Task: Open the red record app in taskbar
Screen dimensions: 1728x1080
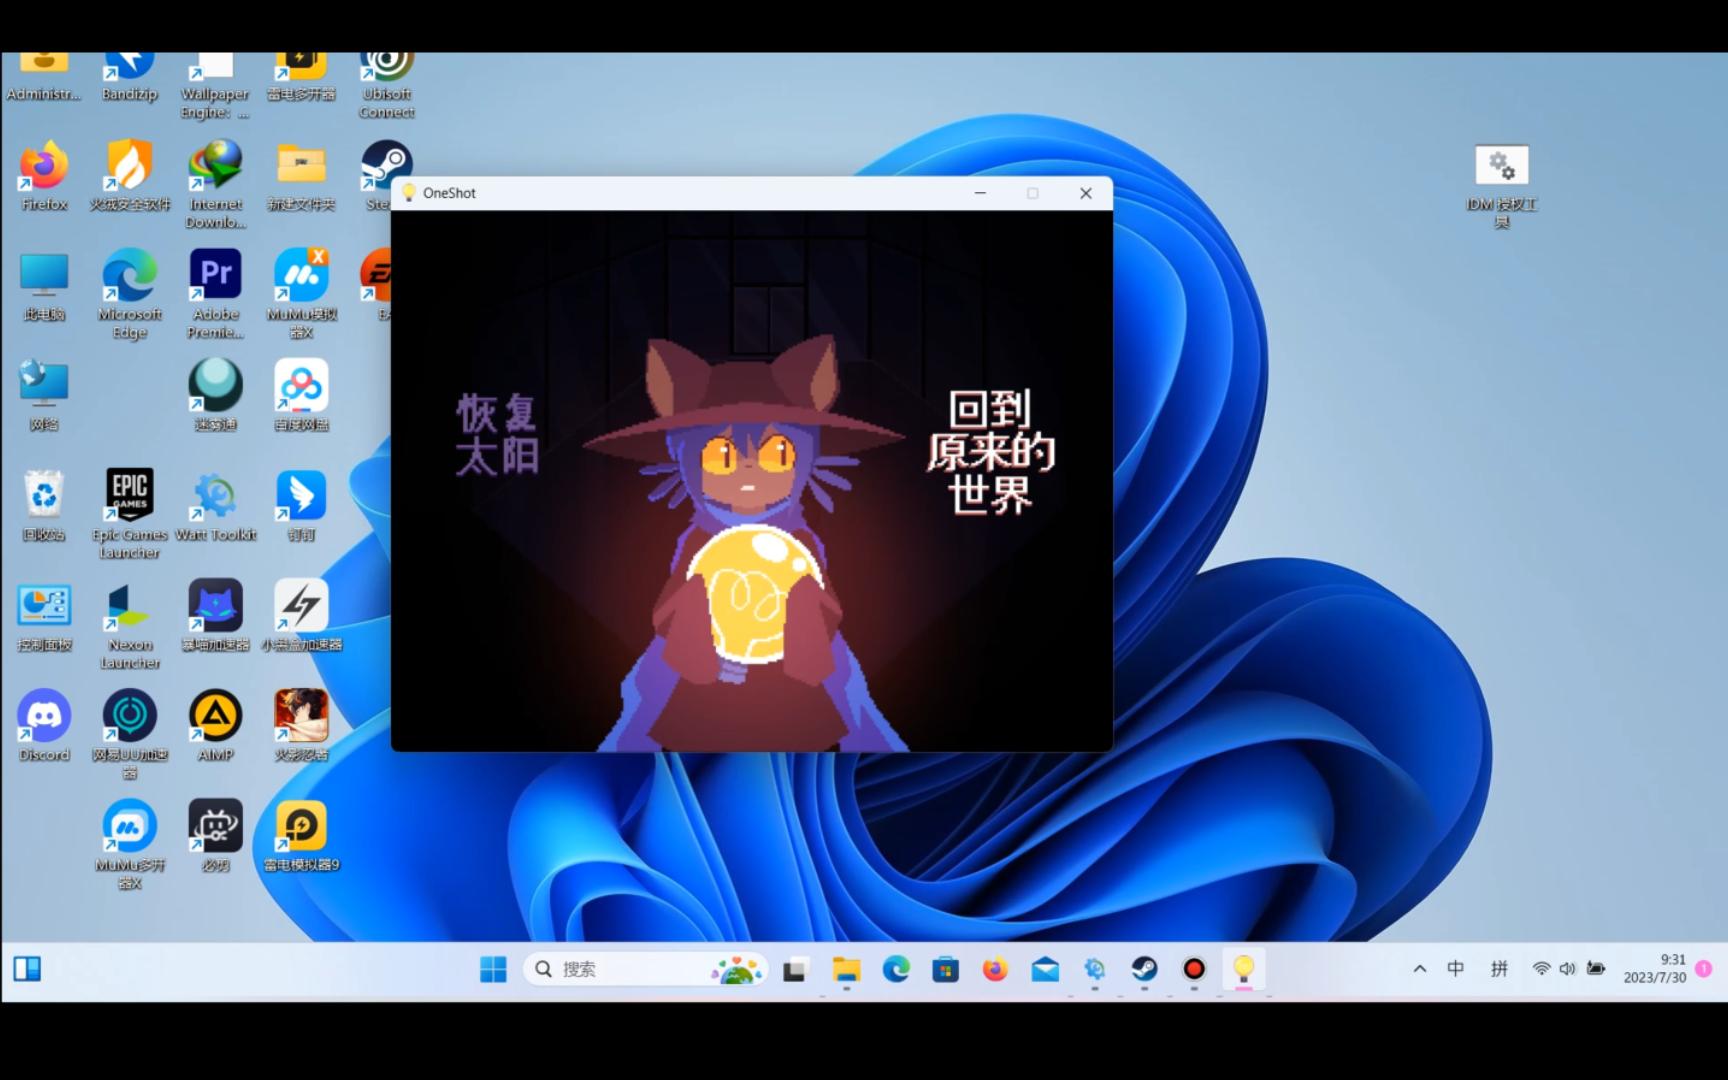Action: click(x=1194, y=969)
